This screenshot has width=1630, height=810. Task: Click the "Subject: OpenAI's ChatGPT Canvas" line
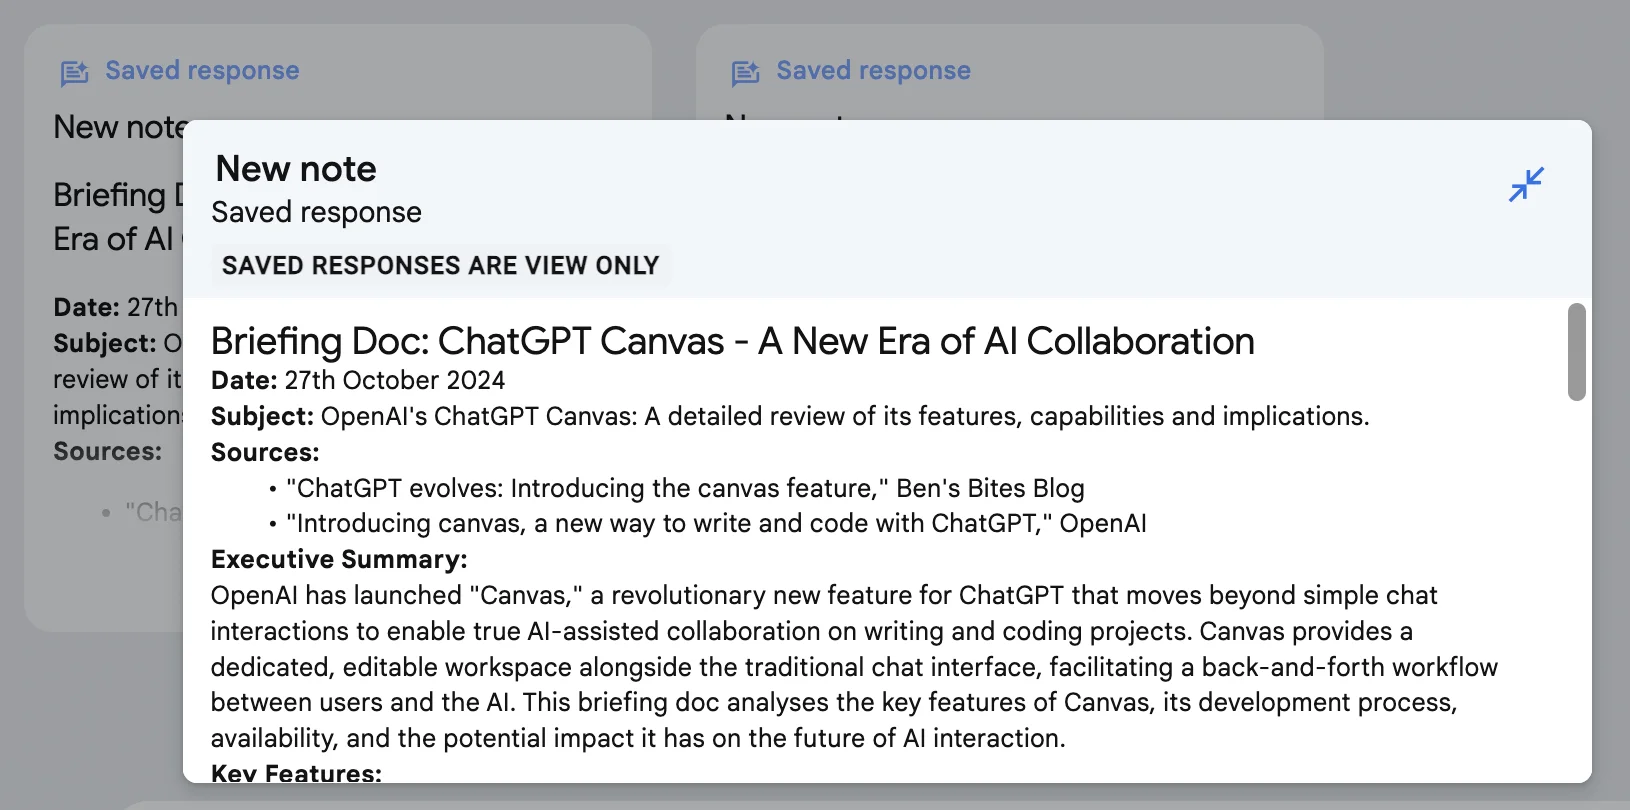[x=790, y=417]
